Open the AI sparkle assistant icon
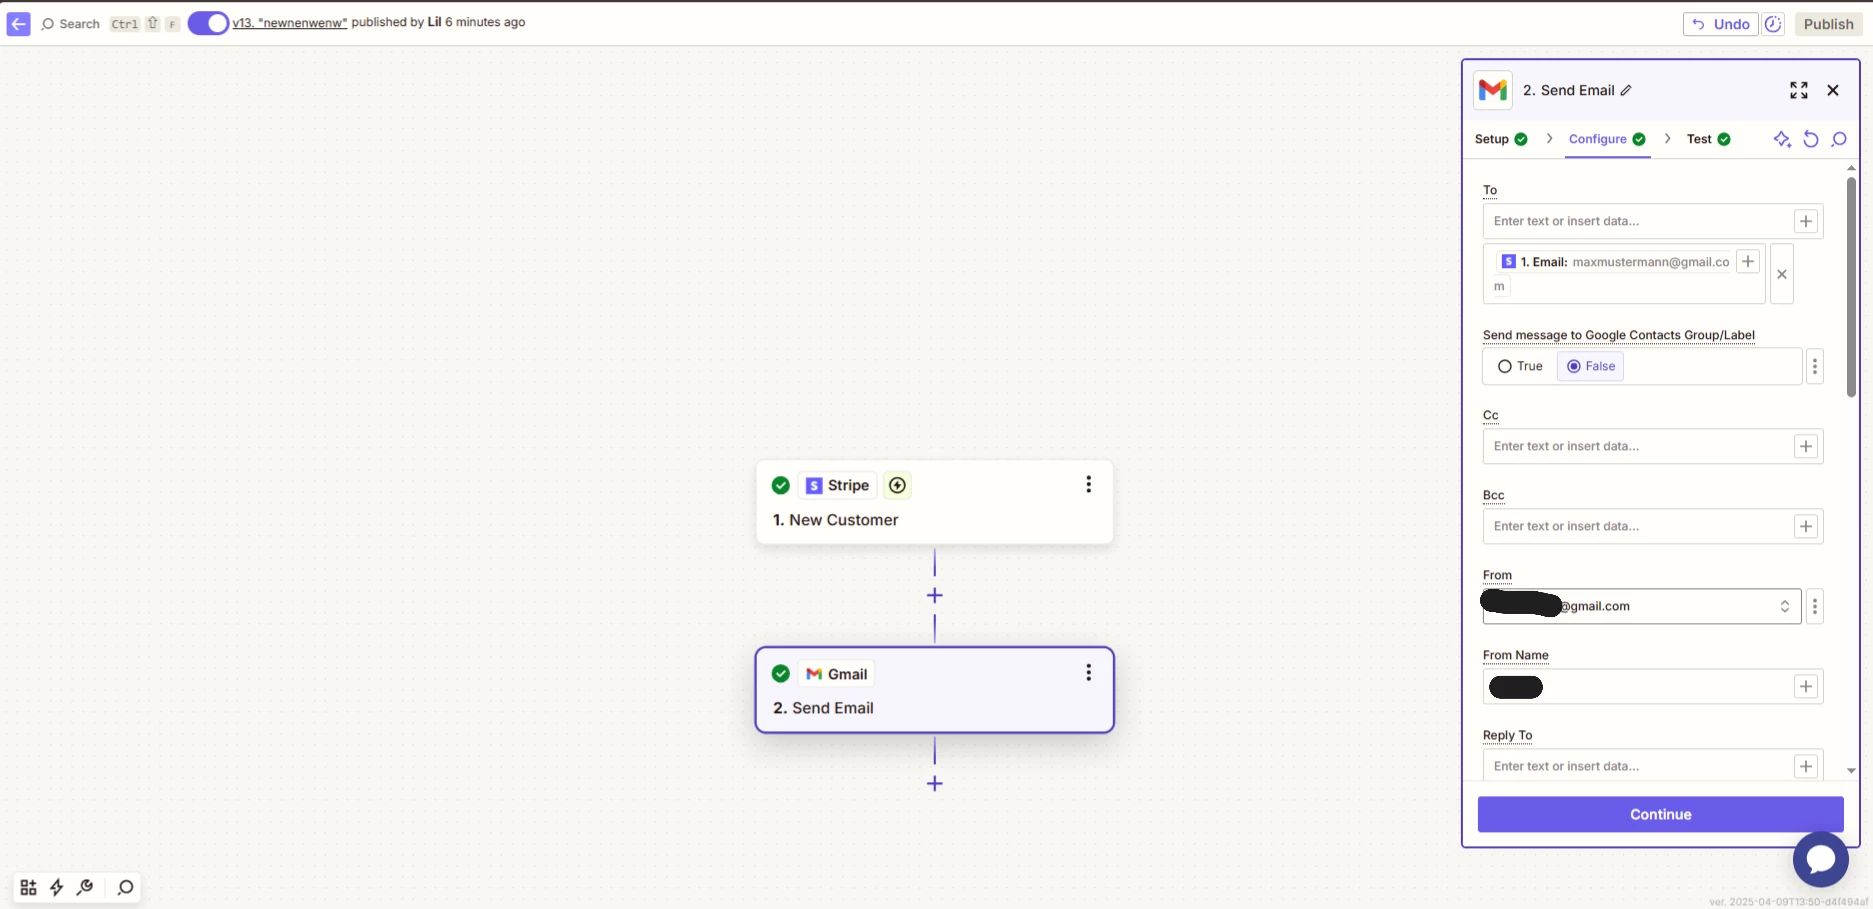 1782,139
